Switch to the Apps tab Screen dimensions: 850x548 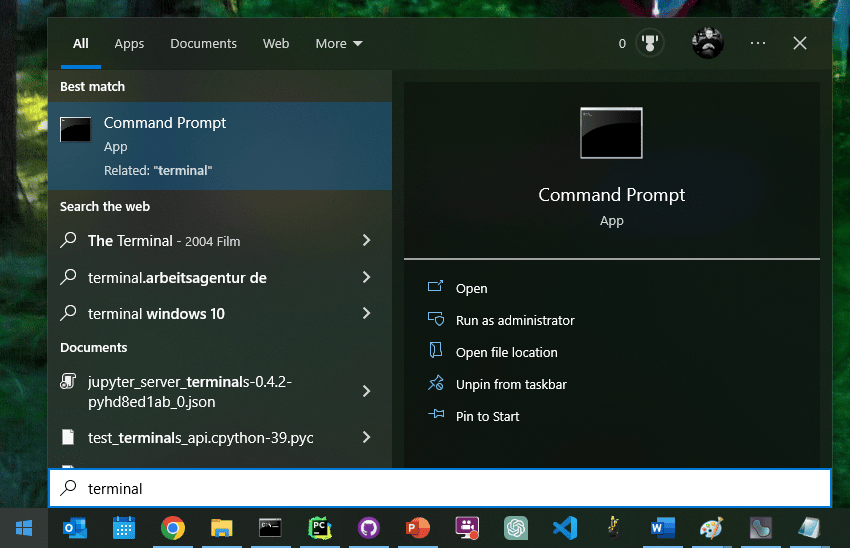129,44
